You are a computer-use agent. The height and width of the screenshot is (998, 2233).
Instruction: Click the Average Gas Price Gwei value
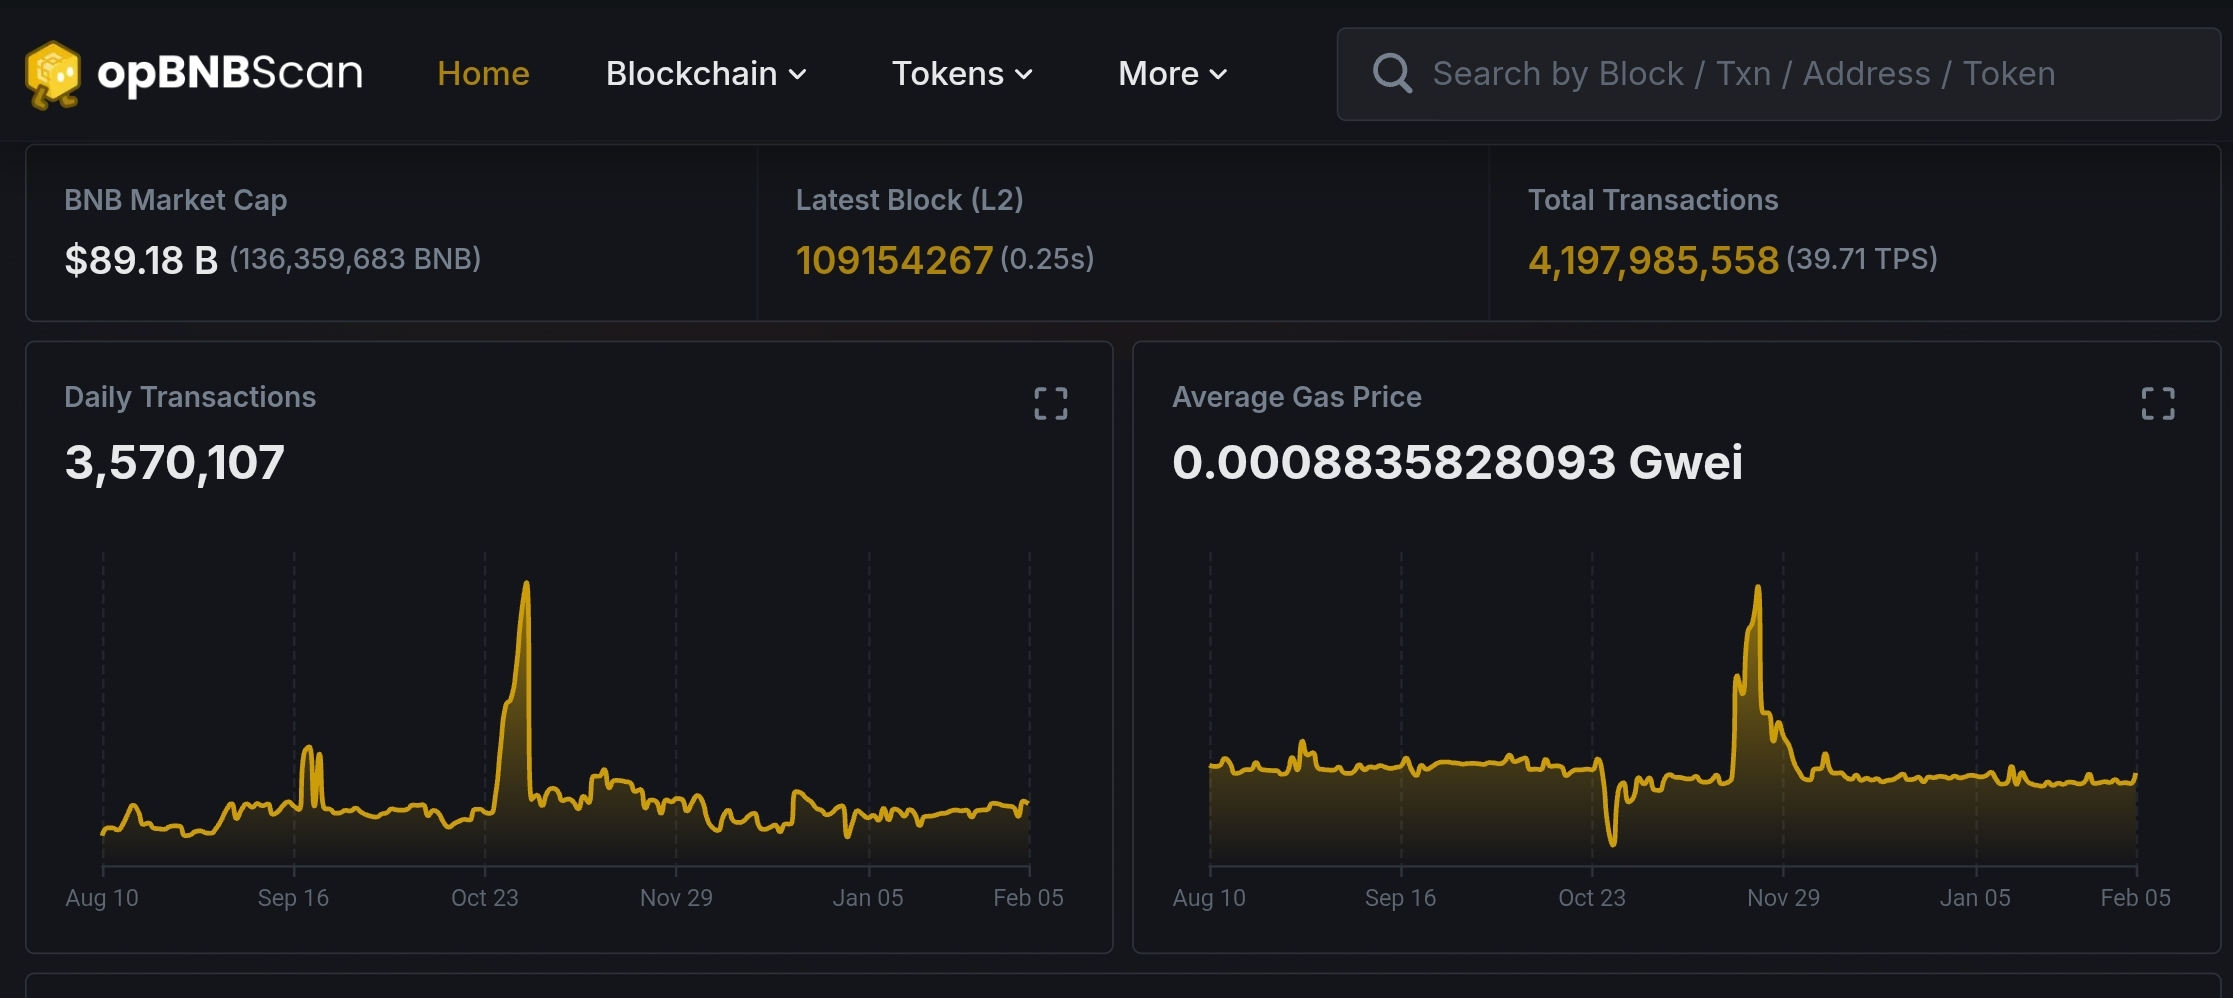coord(1456,462)
